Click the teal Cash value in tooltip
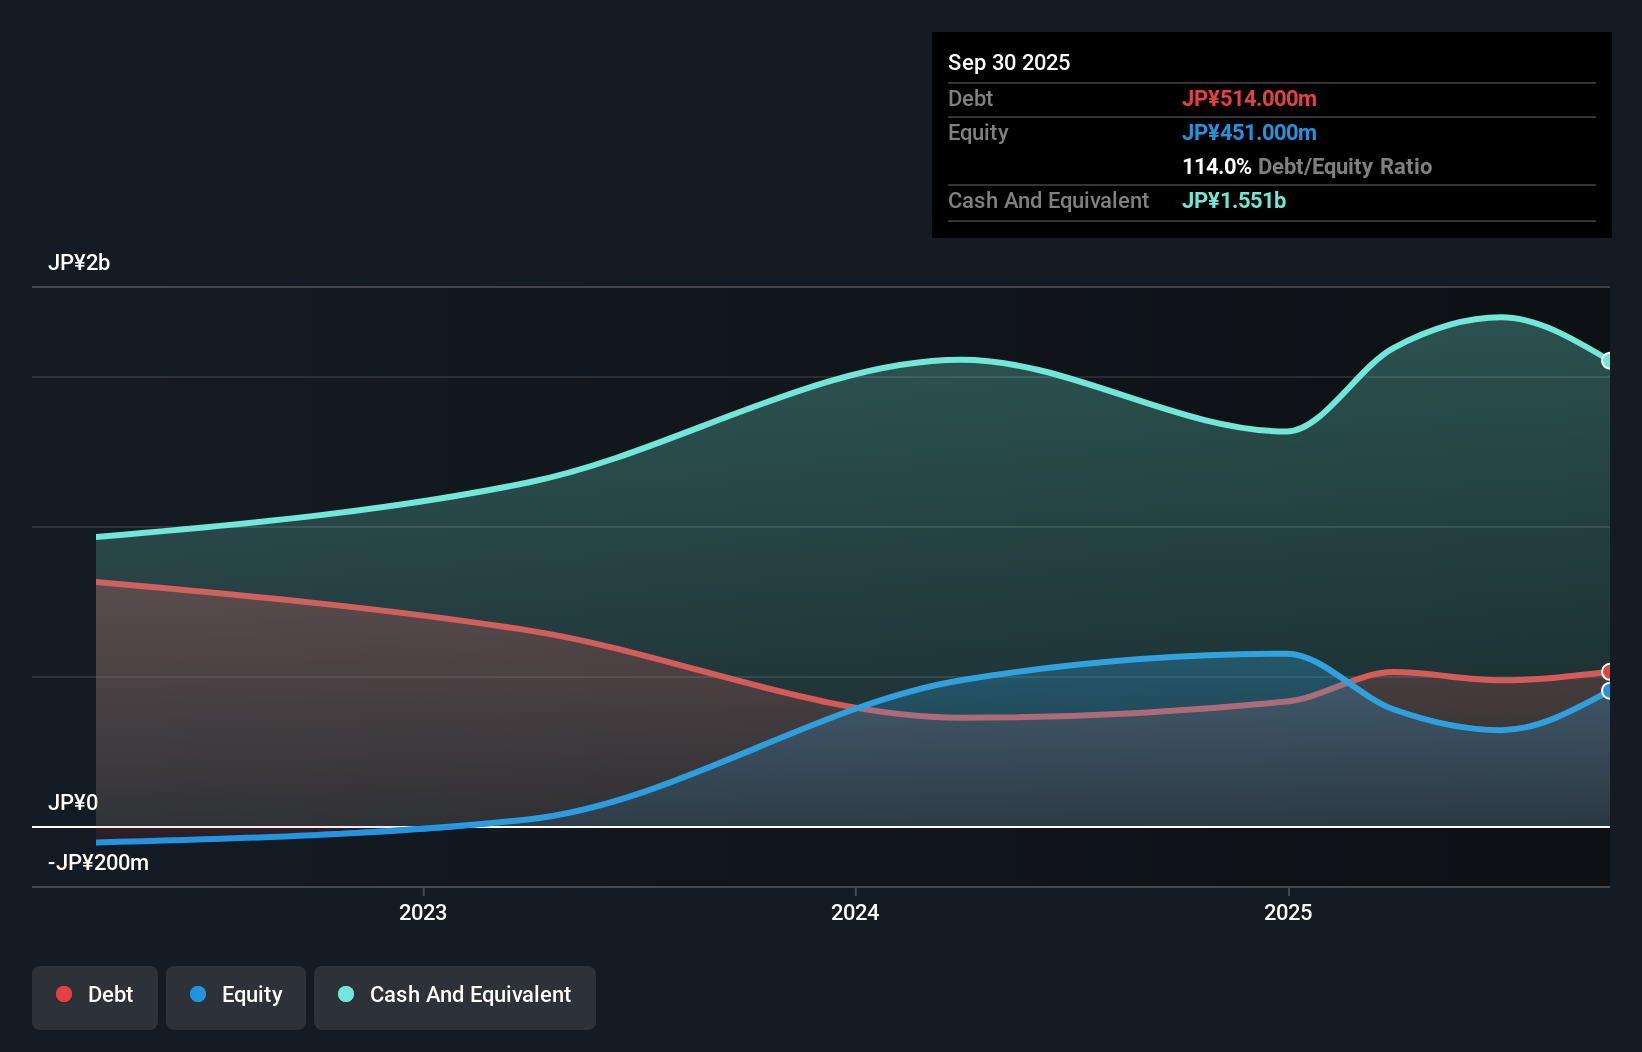This screenshot has height=1052, width=1642. point(1234,201)
